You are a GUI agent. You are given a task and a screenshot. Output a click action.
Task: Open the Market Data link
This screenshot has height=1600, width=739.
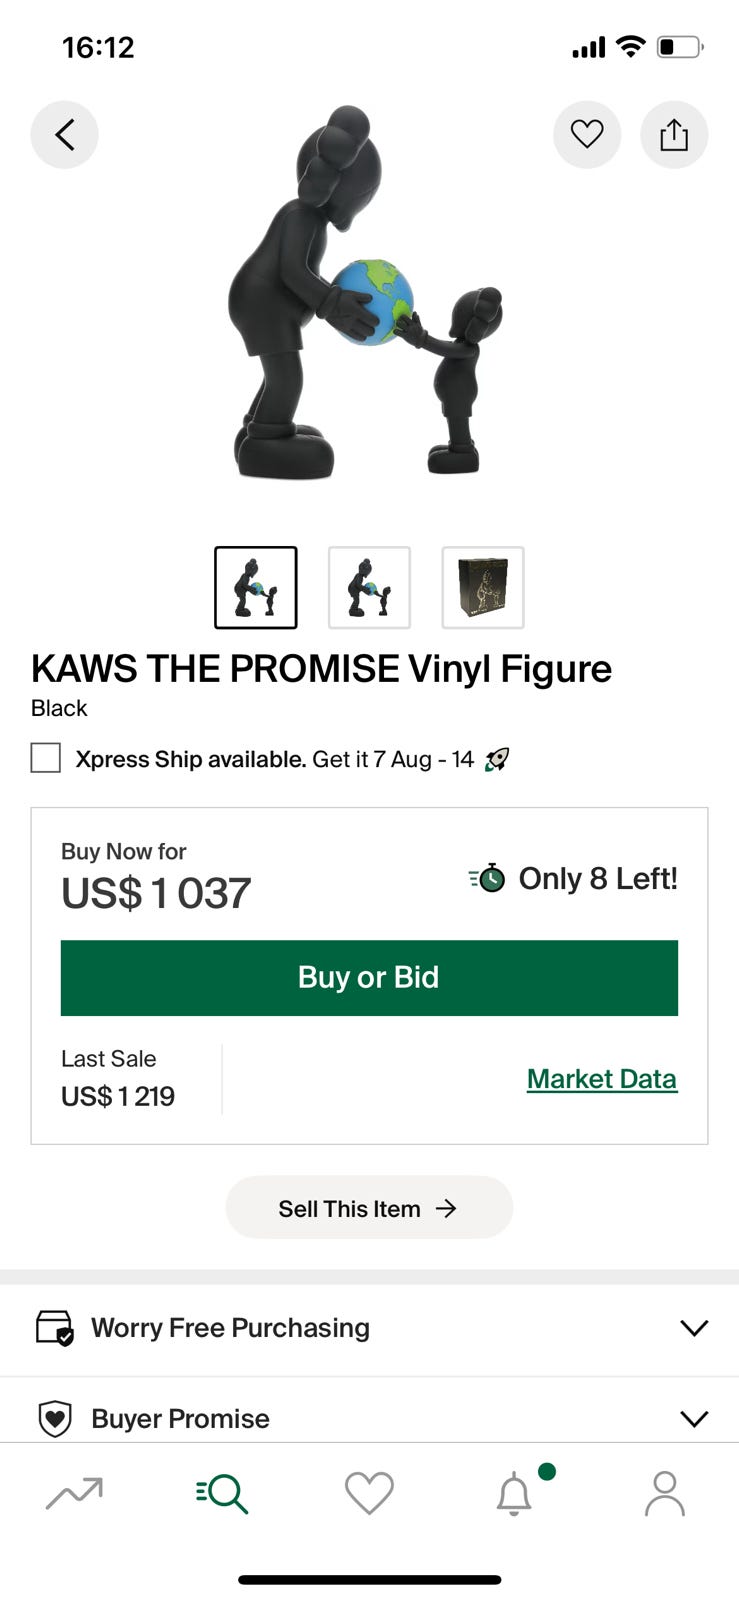(x=602, y=1079)
